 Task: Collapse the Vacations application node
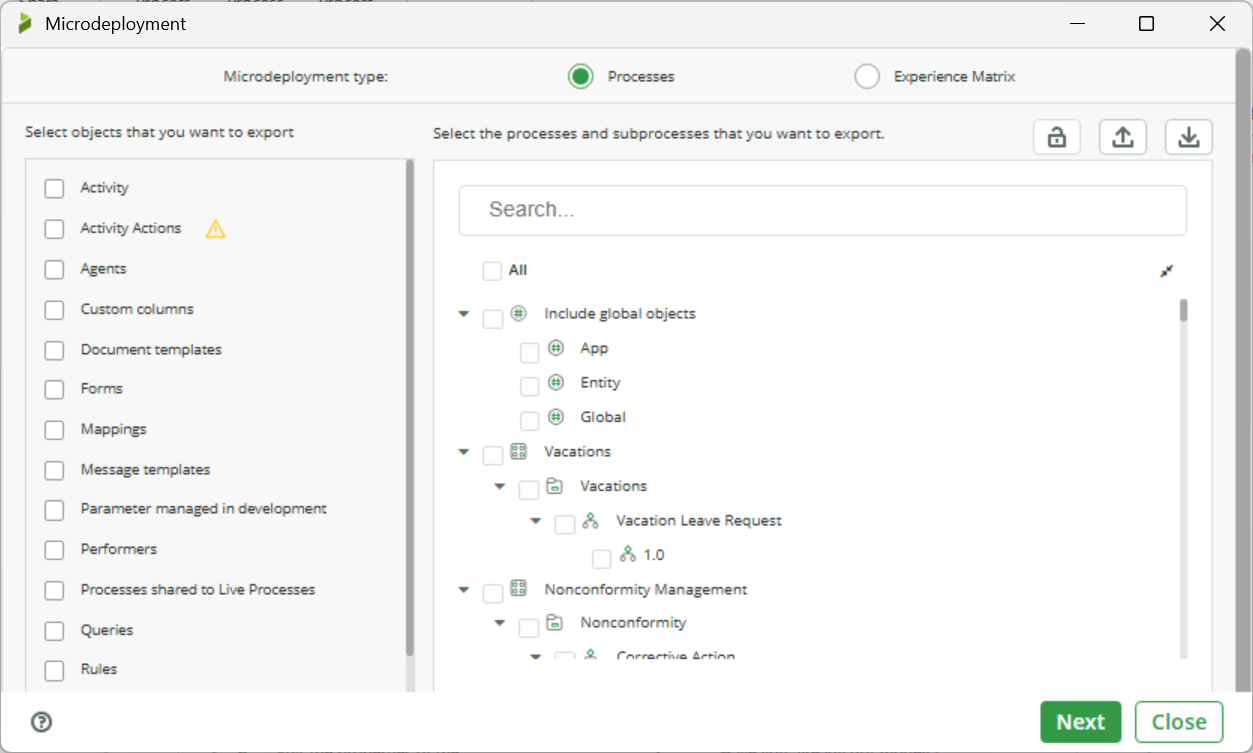[464, 452]
